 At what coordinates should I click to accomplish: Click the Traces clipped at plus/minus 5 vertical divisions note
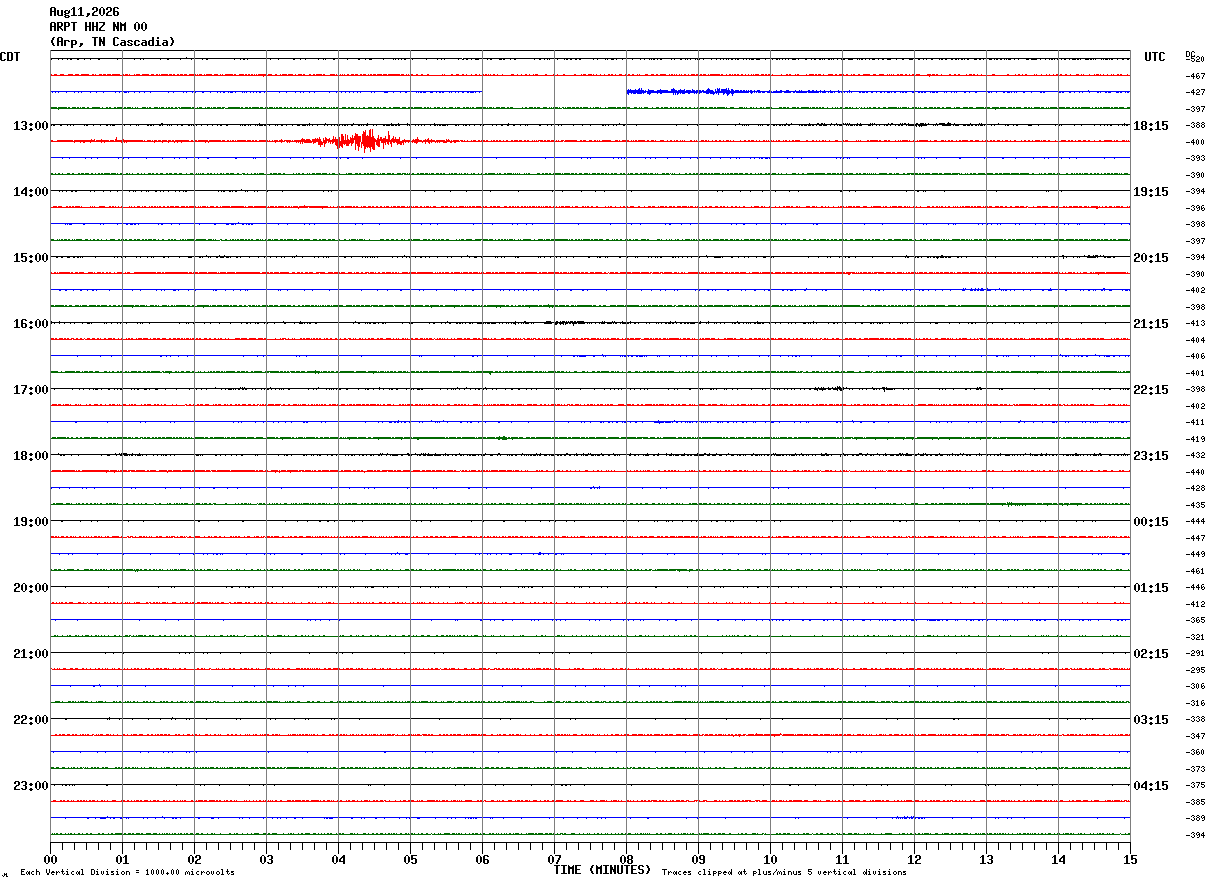(784, 873)
